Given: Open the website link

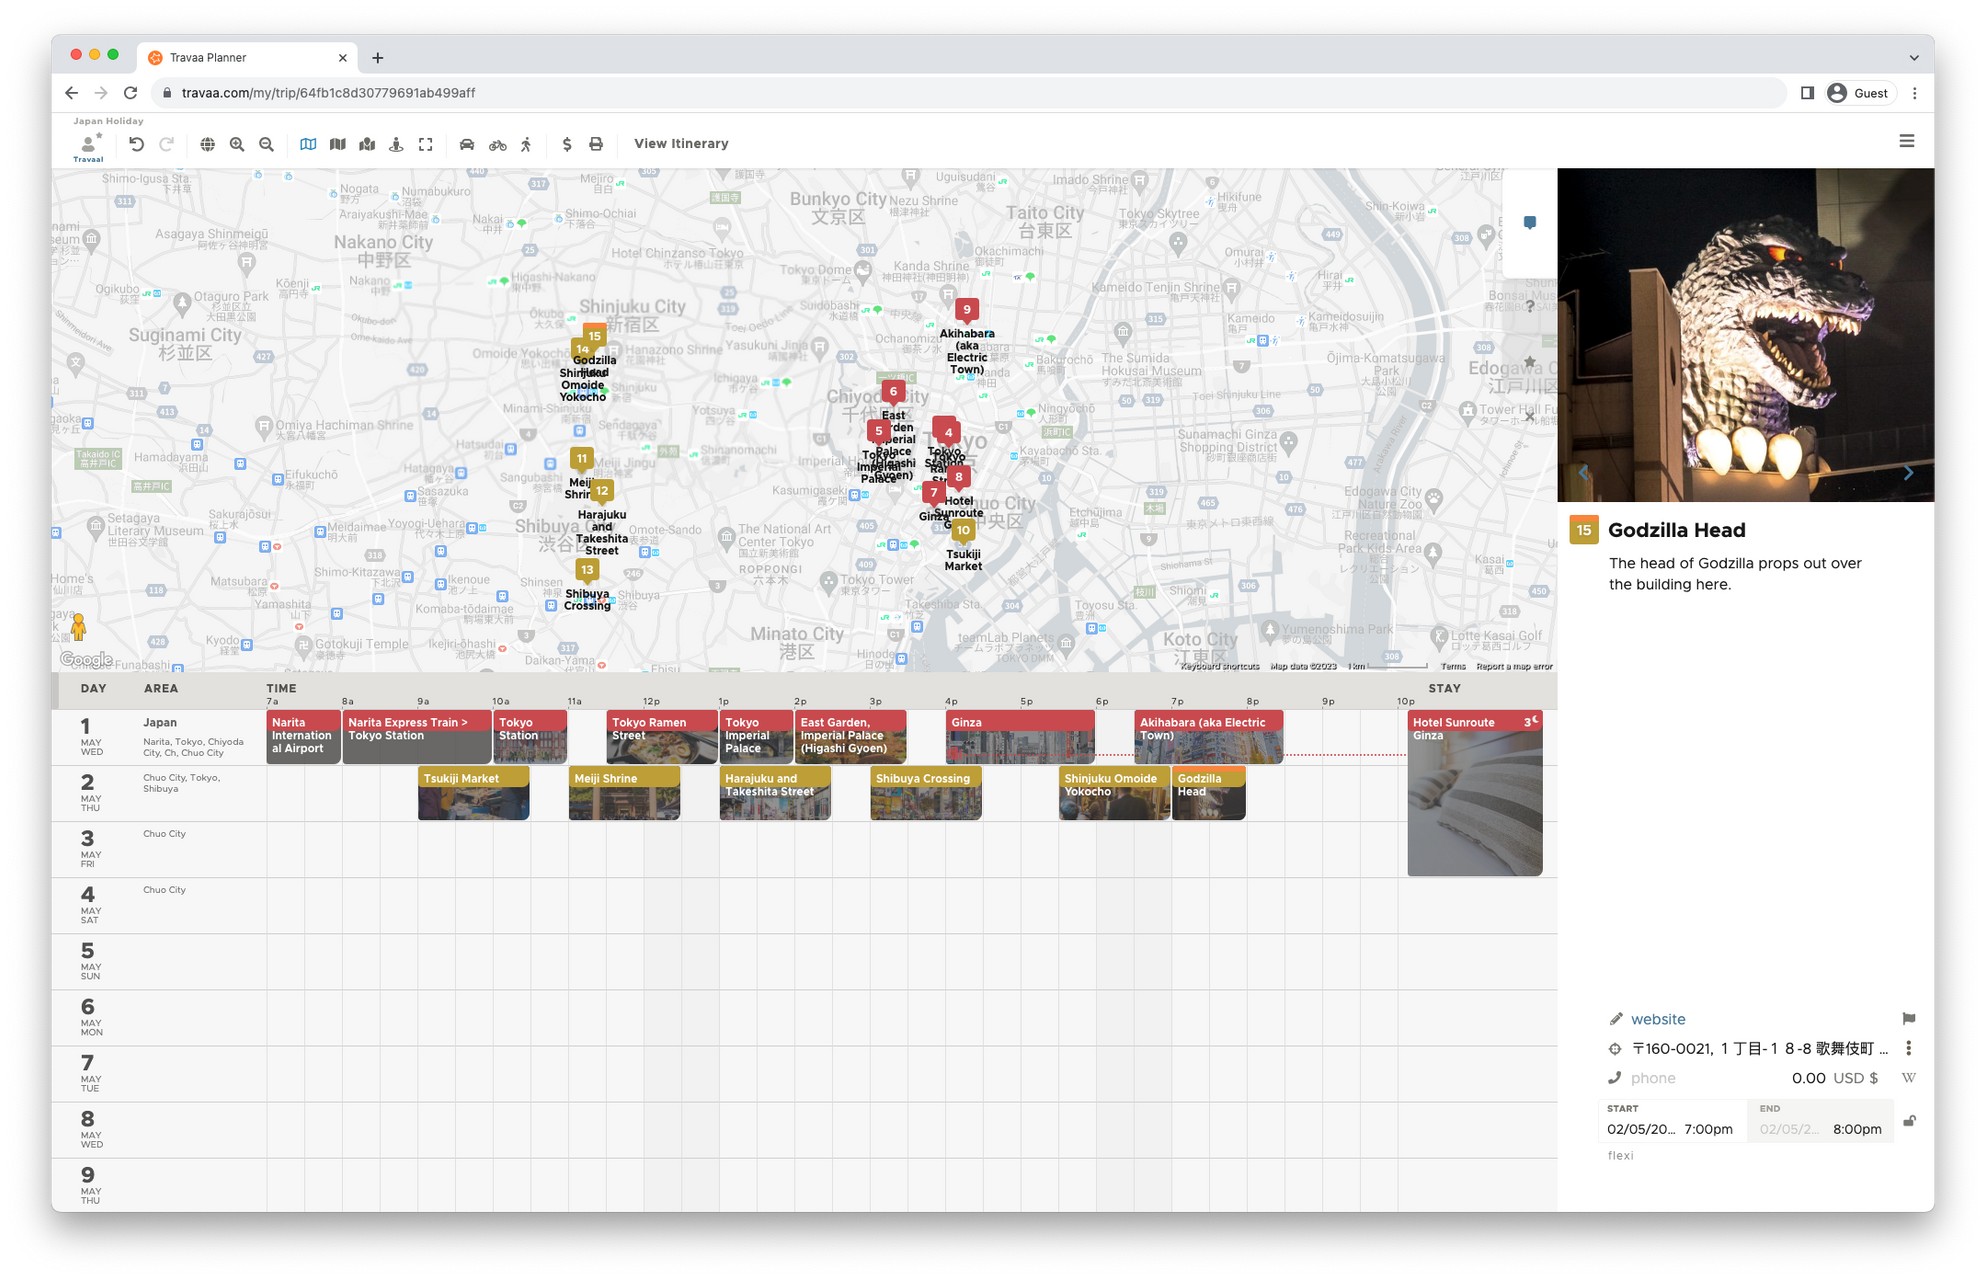Looking at the screenshot, I should 1658,1019.
